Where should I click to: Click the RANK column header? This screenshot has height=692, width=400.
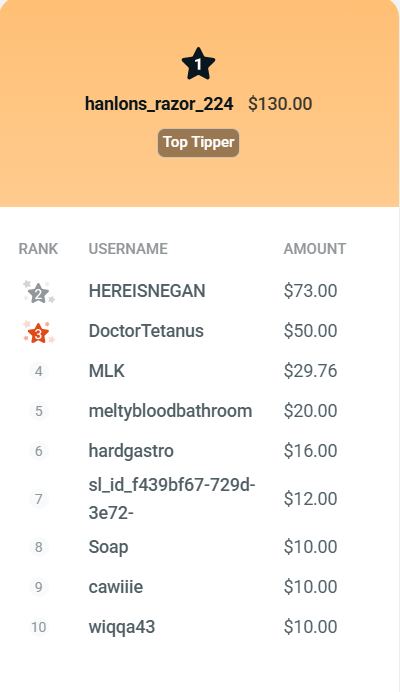tap(38, 249)
